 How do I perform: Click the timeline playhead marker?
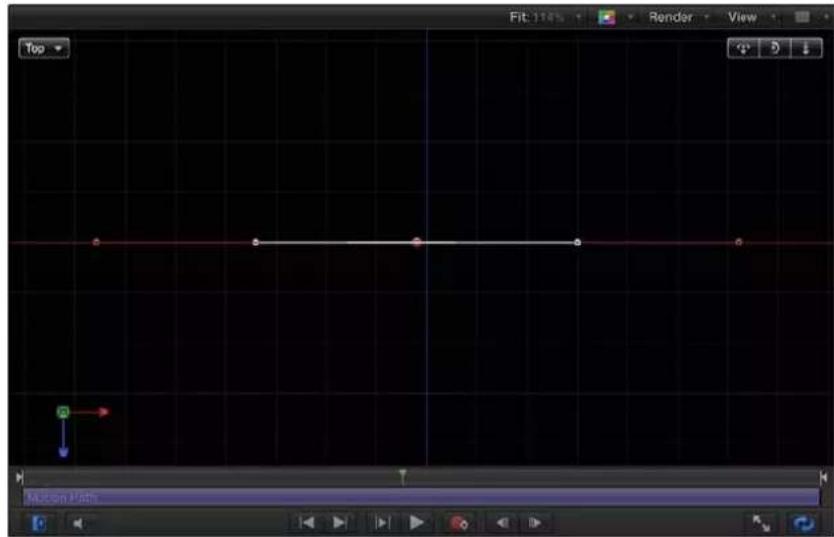coord(403,476)
